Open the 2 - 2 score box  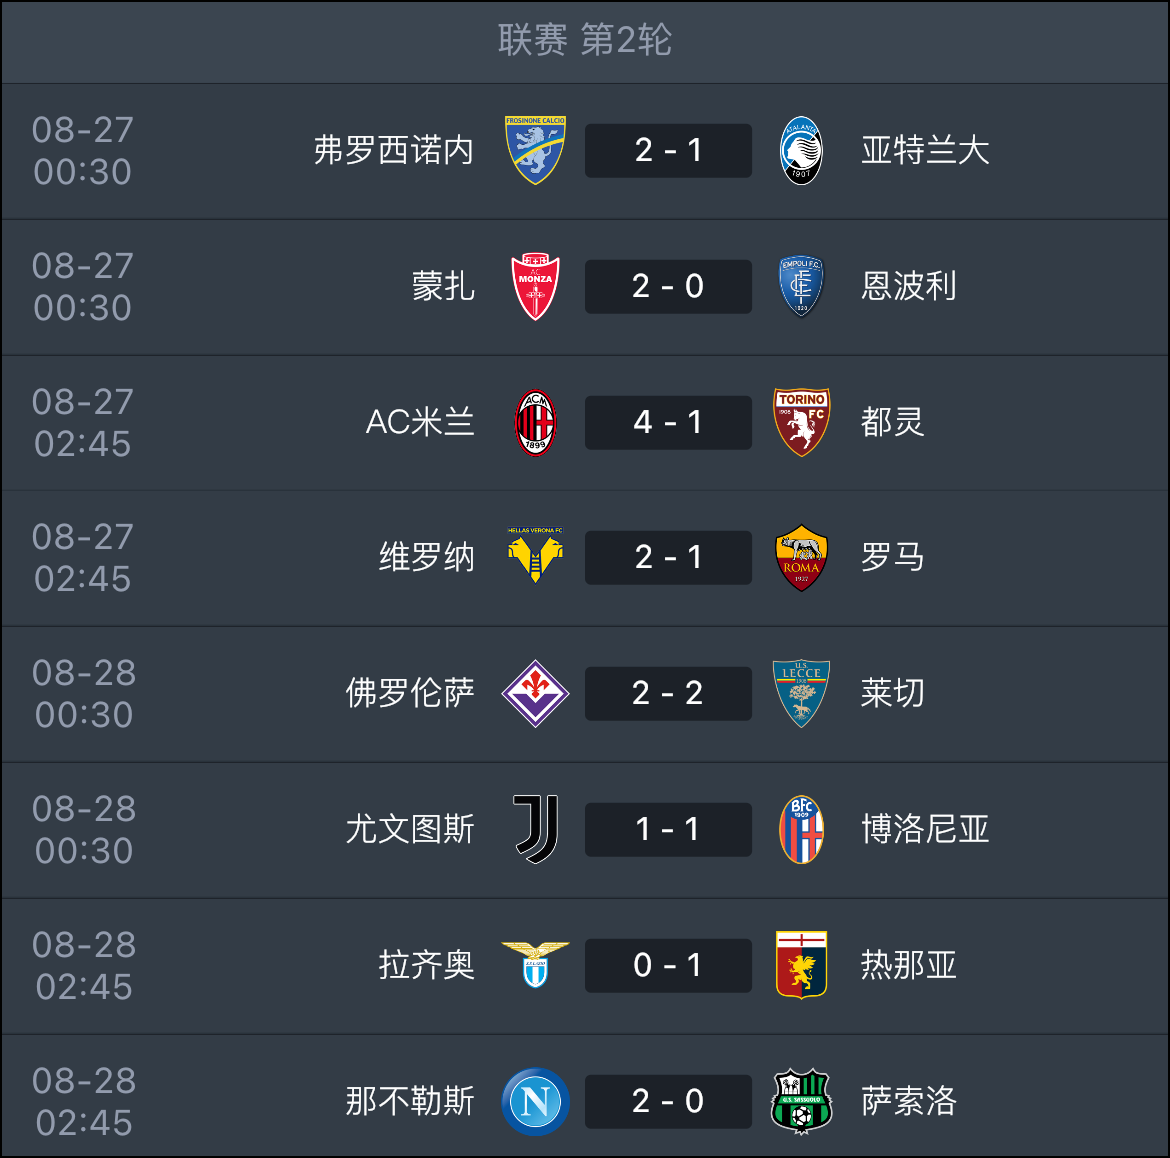click(668, 693)
